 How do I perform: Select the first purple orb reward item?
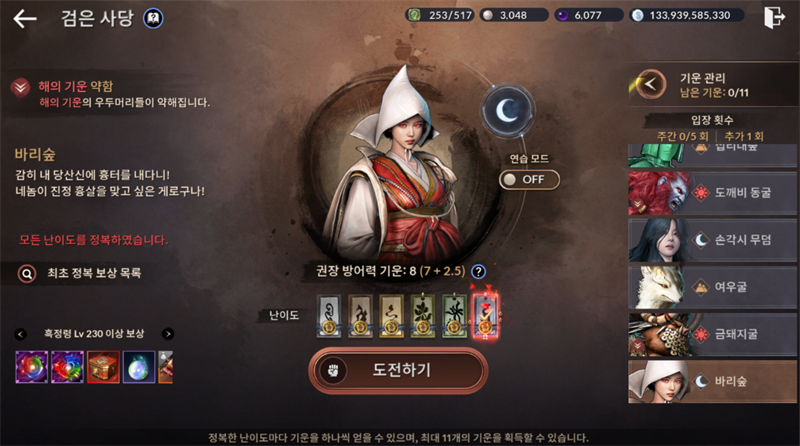(x=32, y=366)
